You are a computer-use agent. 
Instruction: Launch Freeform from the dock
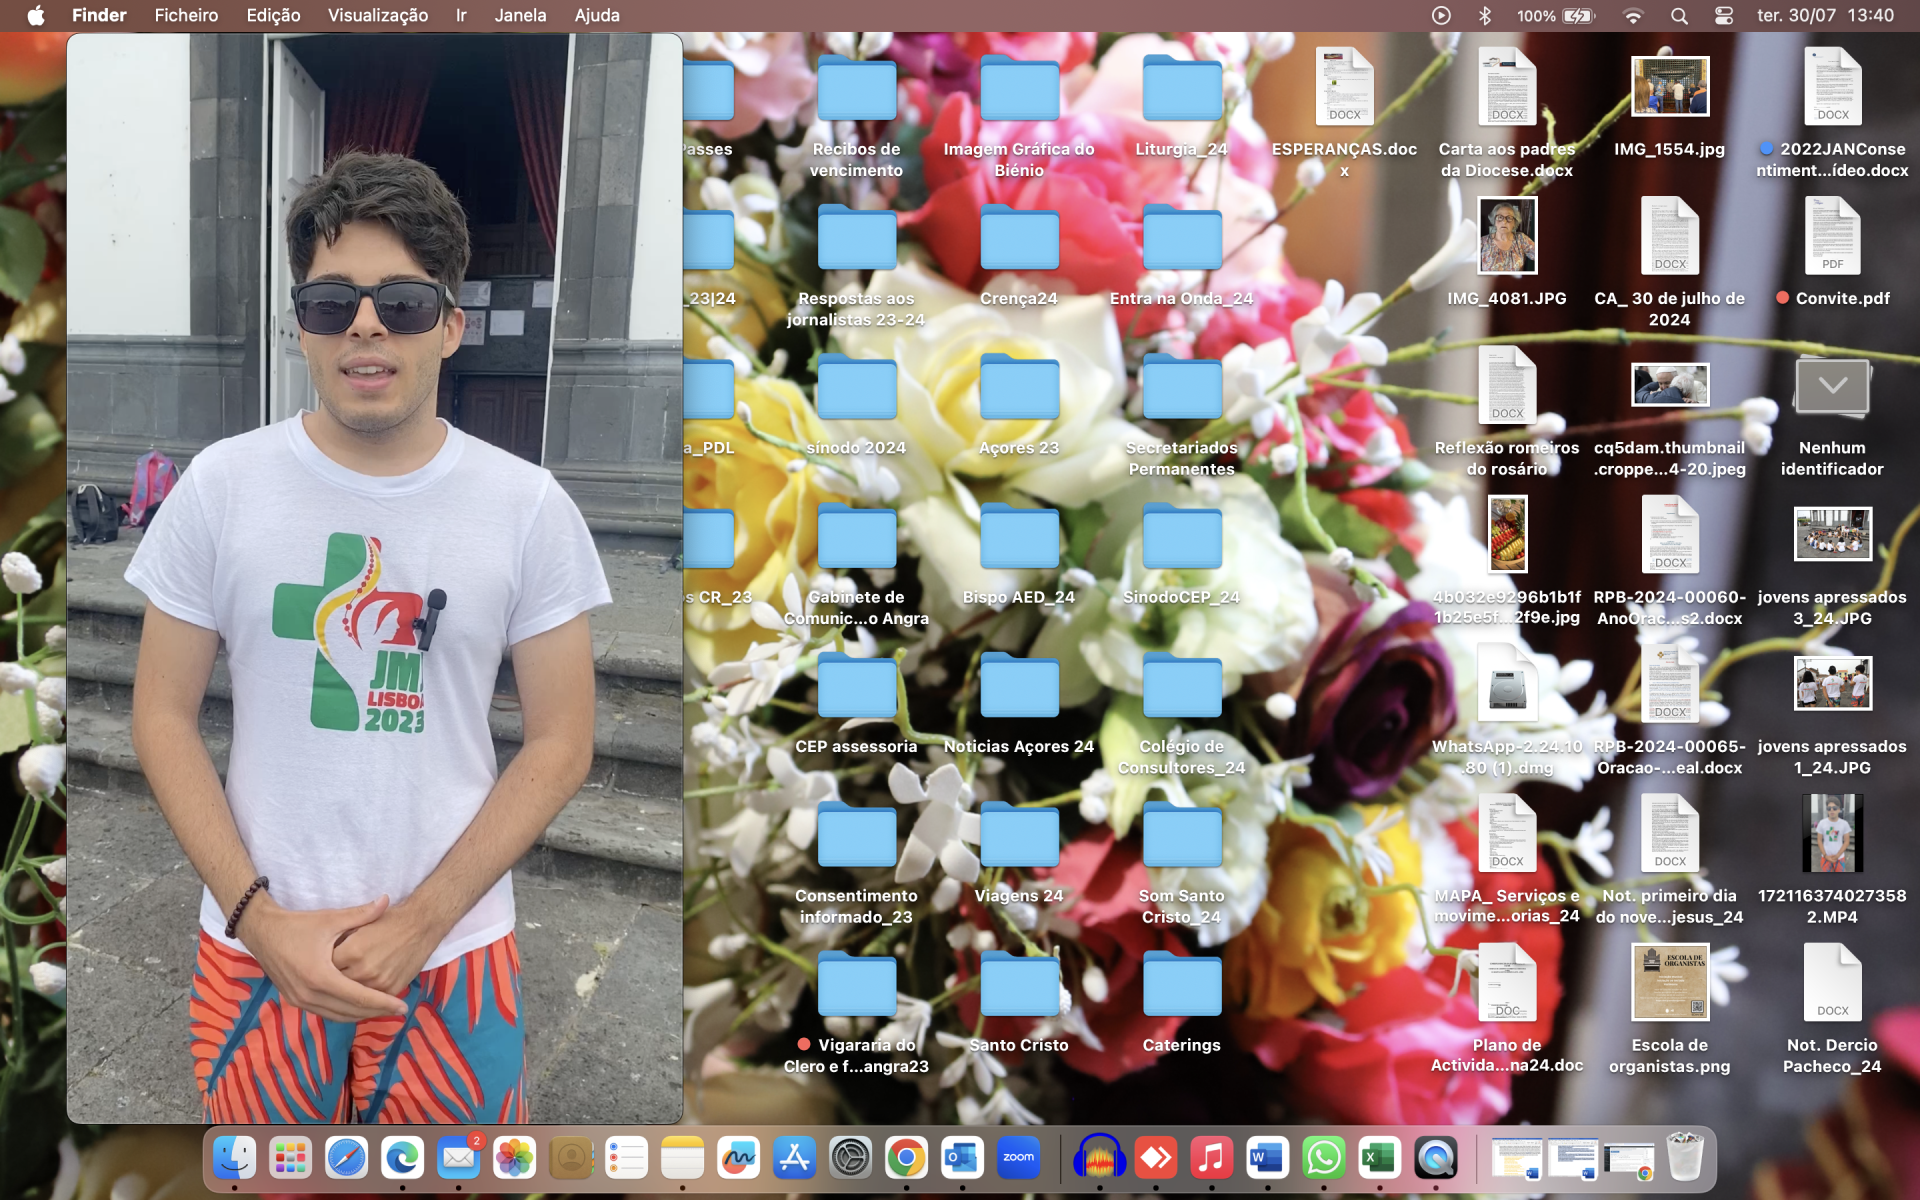point(739,1158)
